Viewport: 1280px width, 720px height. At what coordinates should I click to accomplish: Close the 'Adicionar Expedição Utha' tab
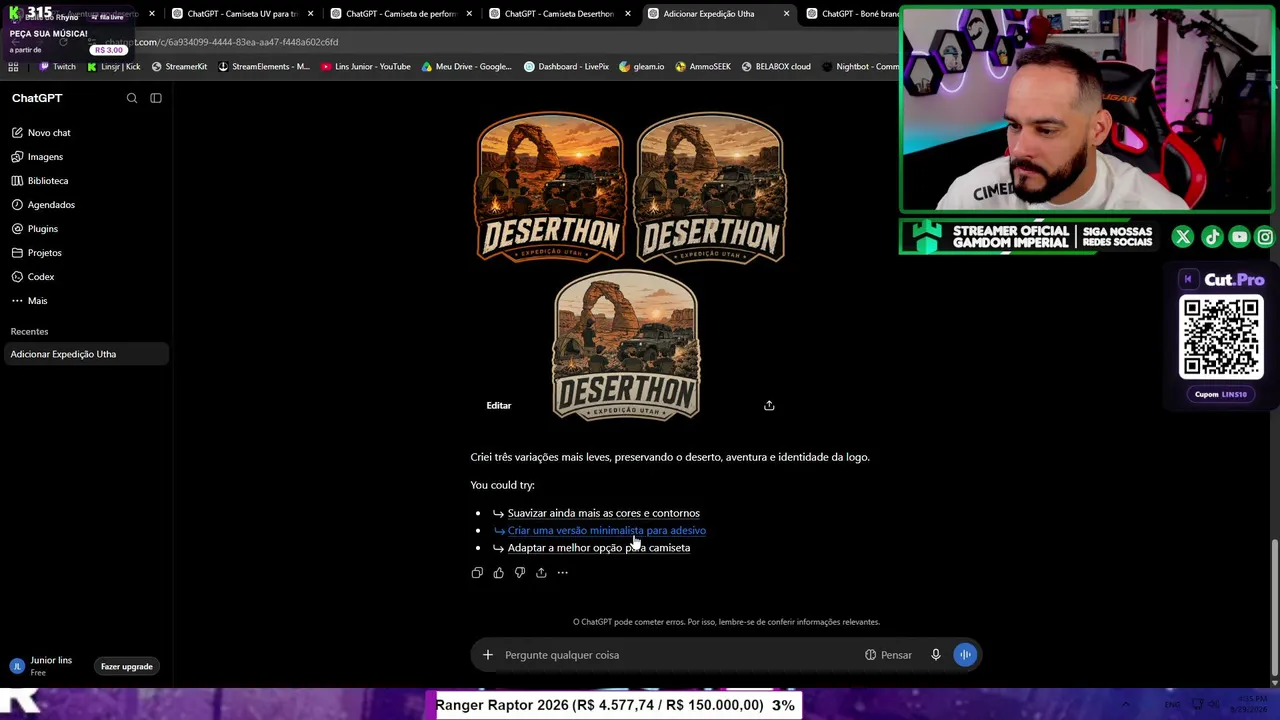coord(786,14)
